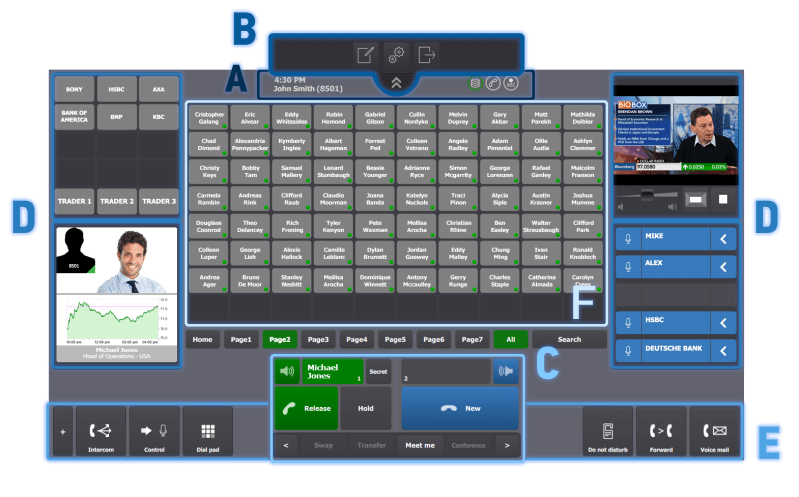The image size is (799, 497).
Task: Toggle microphone on DEUTSCHE BANK channel
Action: tap(628, 350)
